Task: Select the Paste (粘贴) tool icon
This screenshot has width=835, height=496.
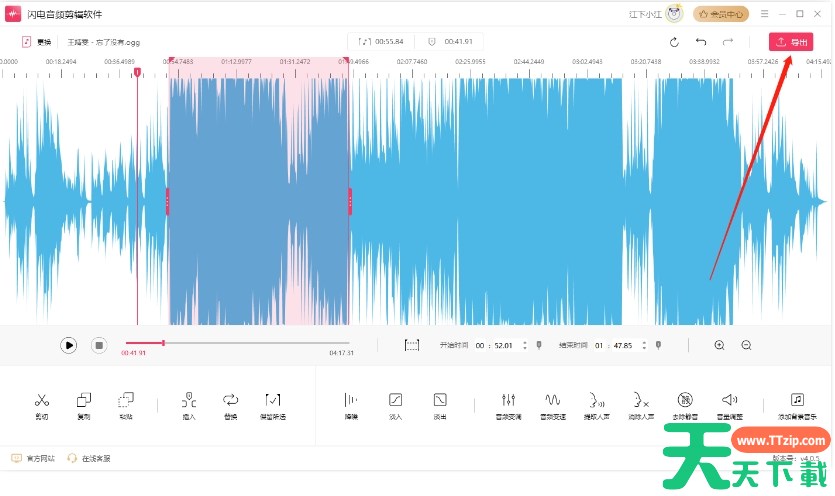Action: click(126, 400)
